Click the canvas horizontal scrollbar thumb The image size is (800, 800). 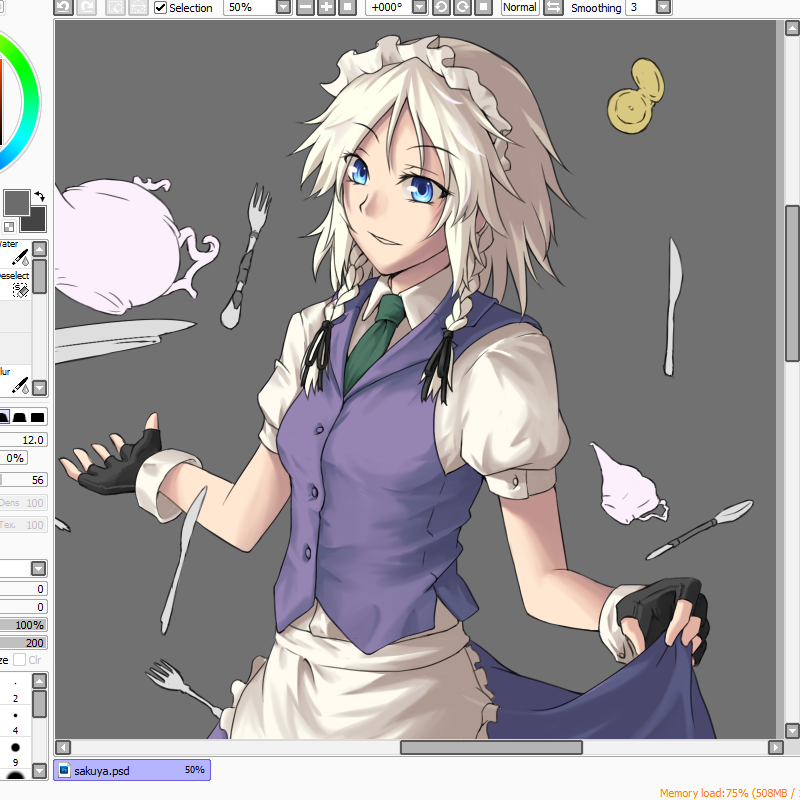pos(491,747)
